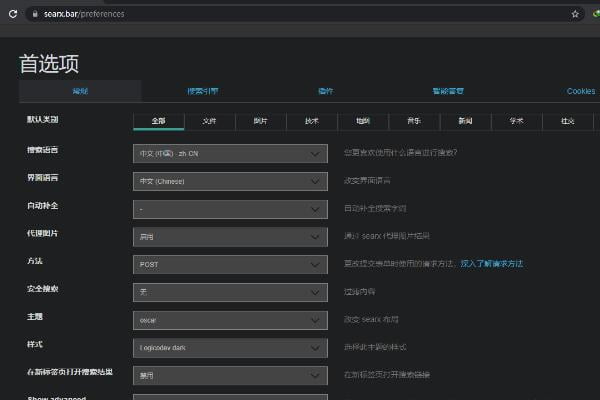600x400 pixels.
Task: Click the lock icon in address bar
Action: [x=35, y=14]
